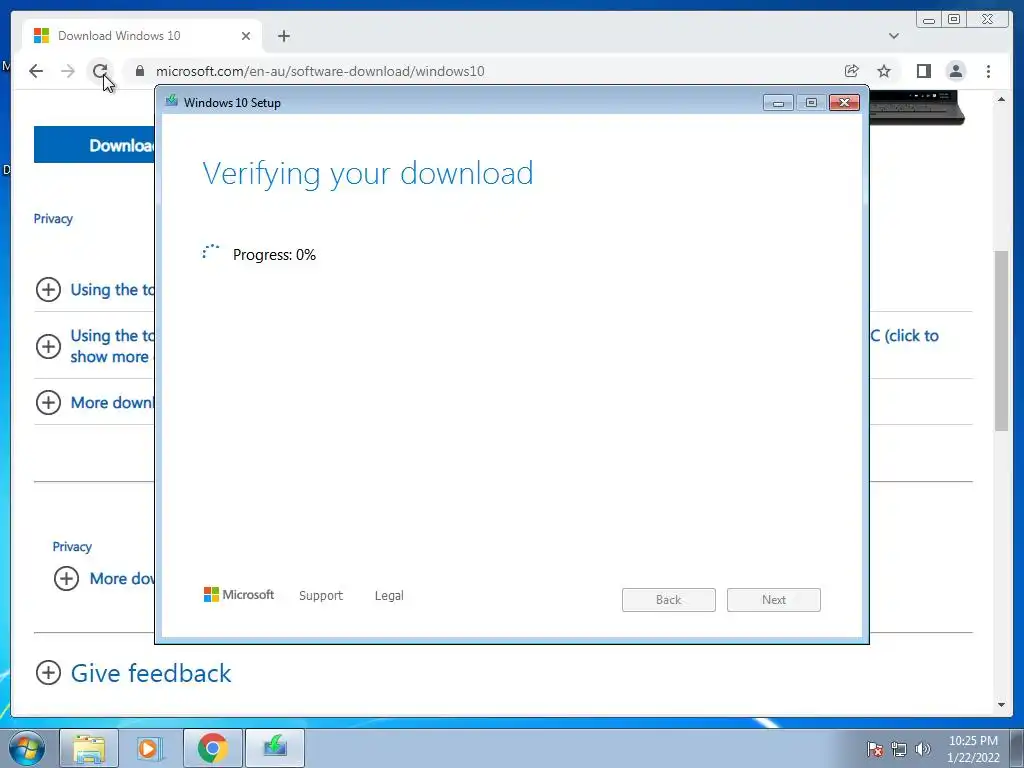The image size is (1024, 768).
Task: Open the upper Privacy link
Action: coord(53,219)
